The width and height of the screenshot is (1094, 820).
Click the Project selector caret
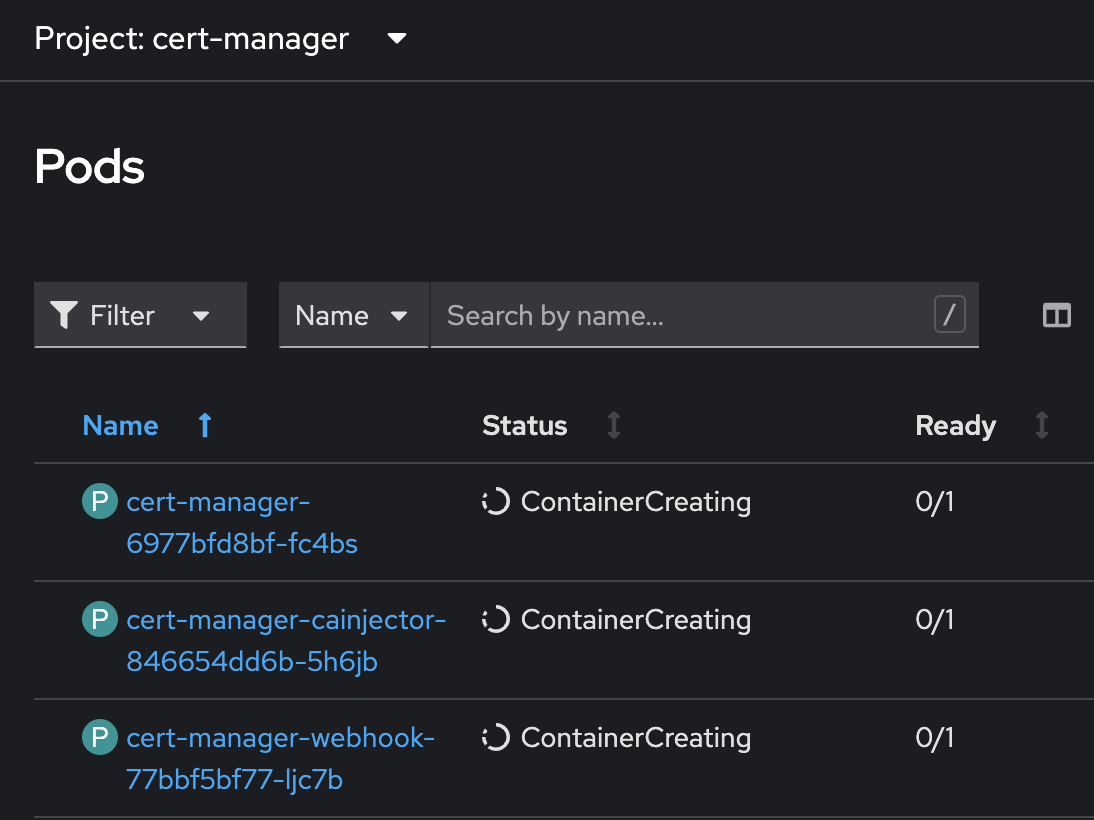[x=396, y=39]
